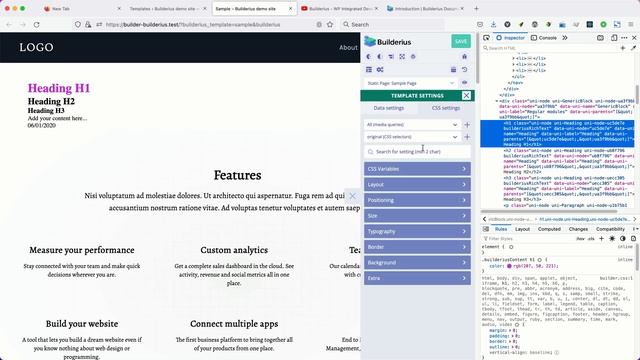Toggle light color scheme simulation sun icon

(x=612, y=238)
